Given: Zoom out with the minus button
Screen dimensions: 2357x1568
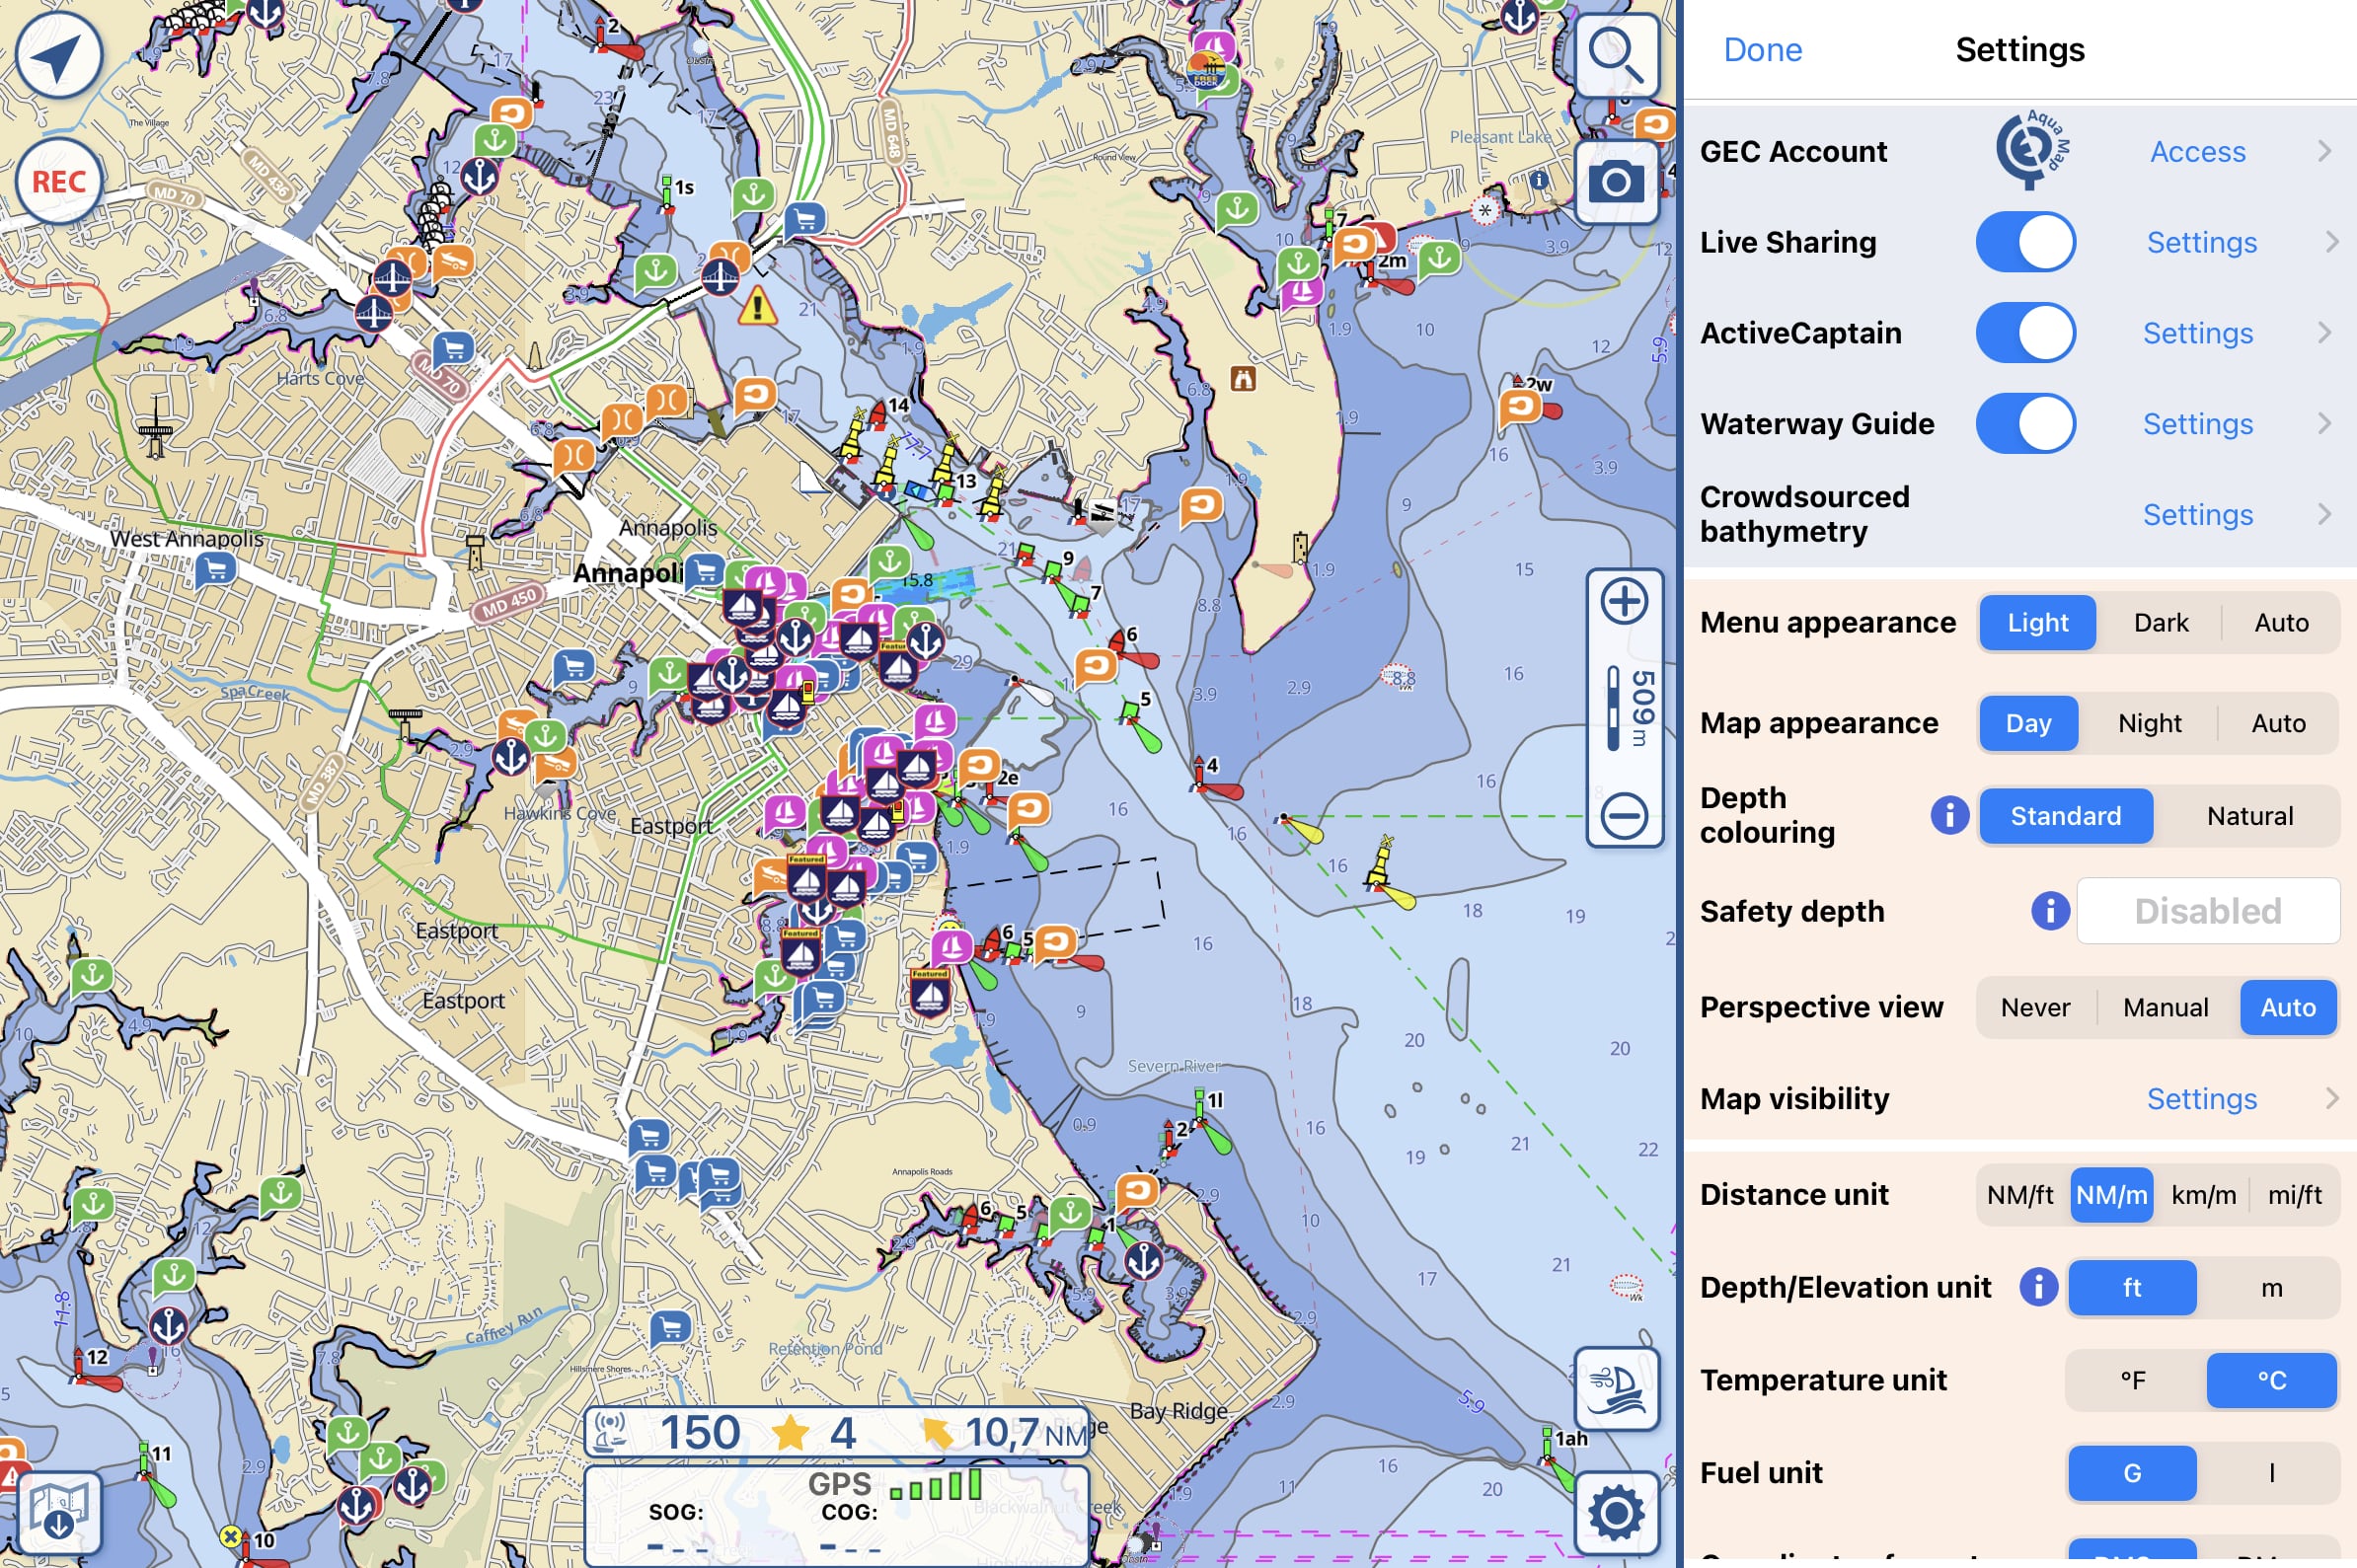Looking at the screenshot, I should click(x=1624, y=815).
